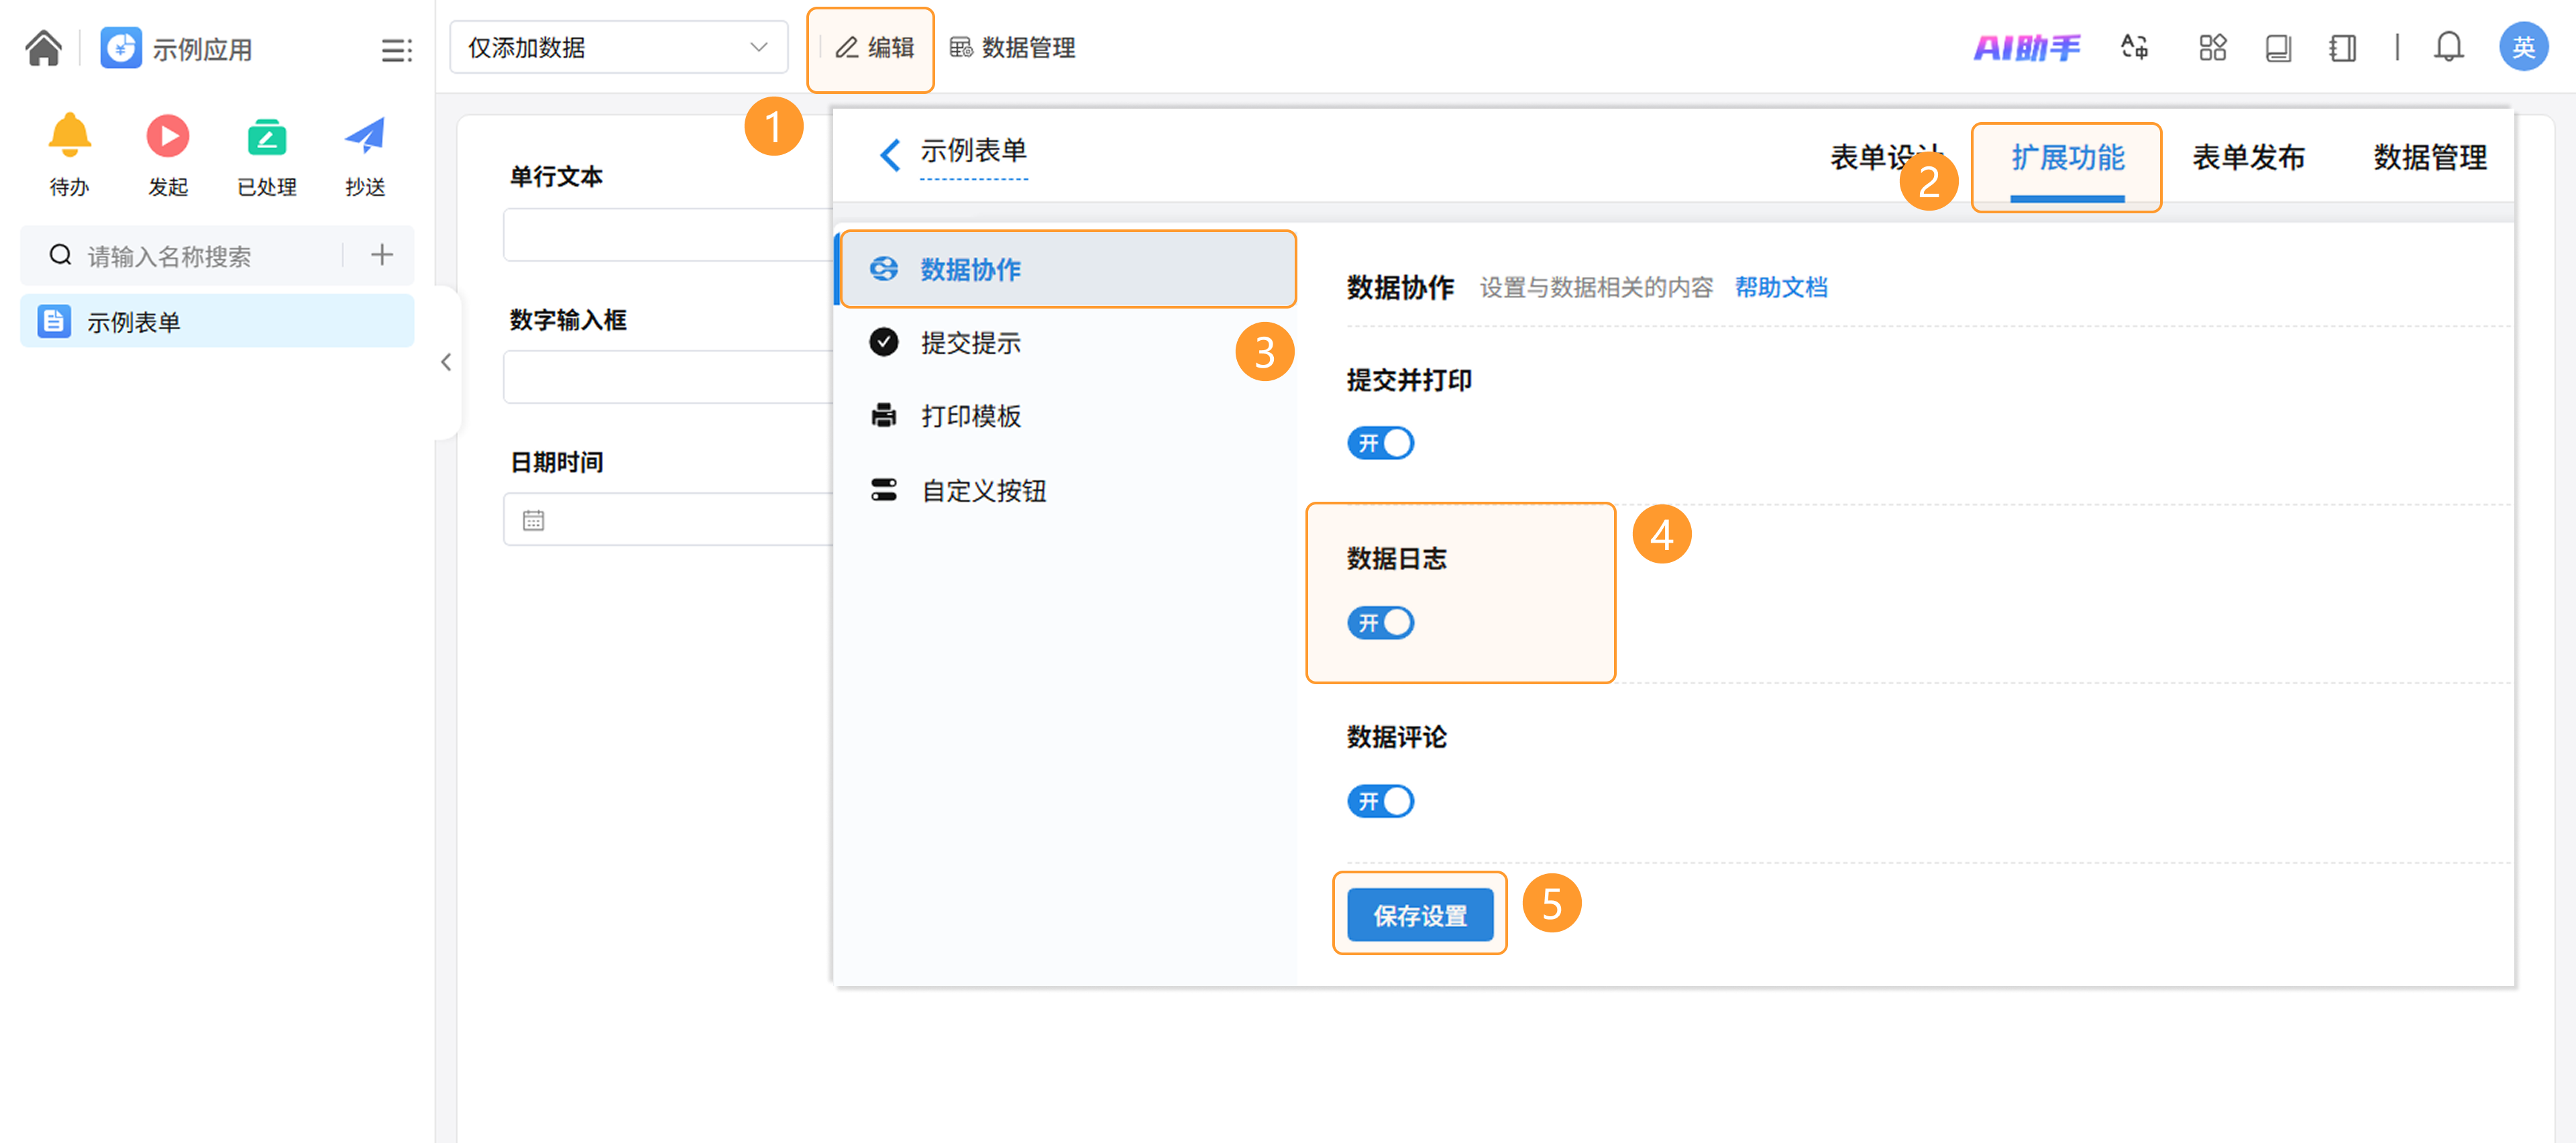Open the 发起 play shortcut

tap(167, 136)
